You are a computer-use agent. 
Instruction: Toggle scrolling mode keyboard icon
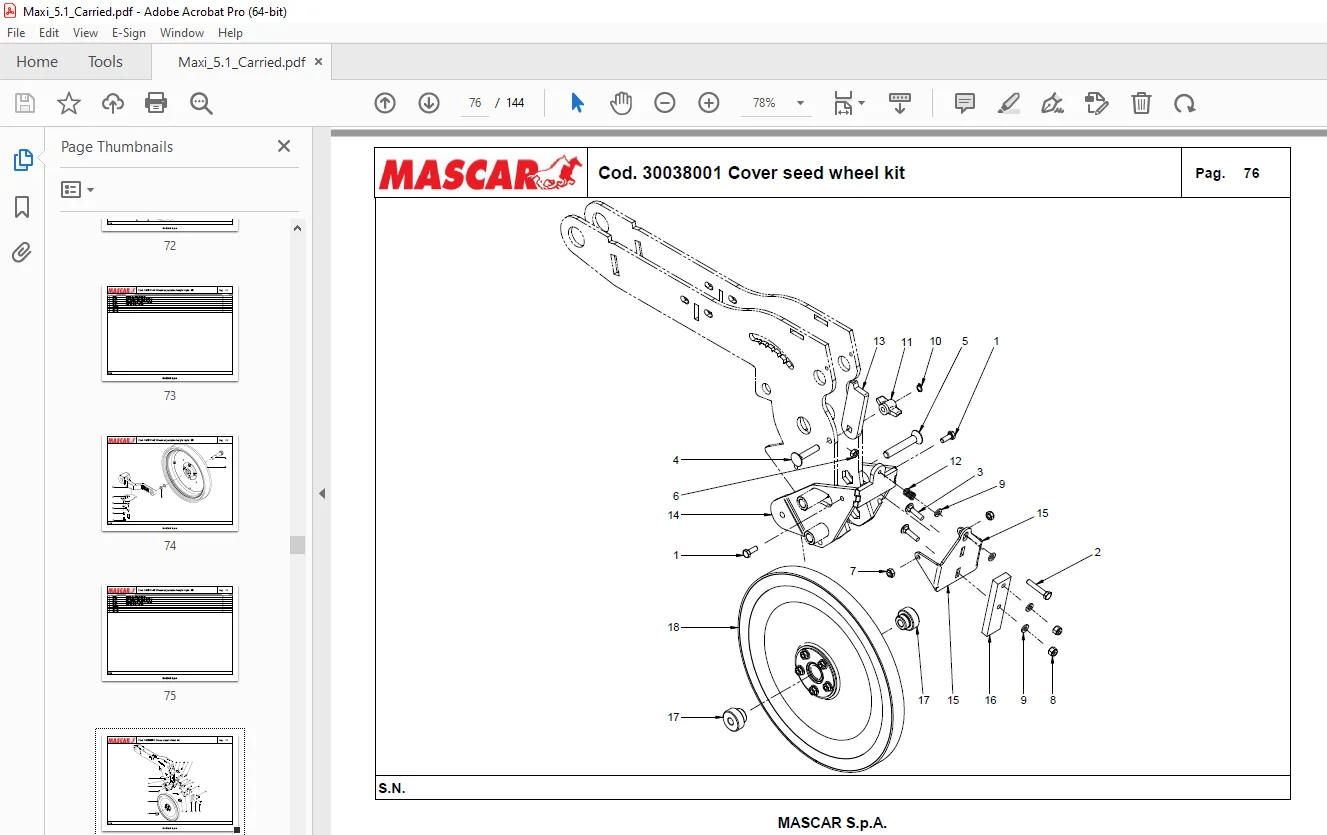point(900,103)
